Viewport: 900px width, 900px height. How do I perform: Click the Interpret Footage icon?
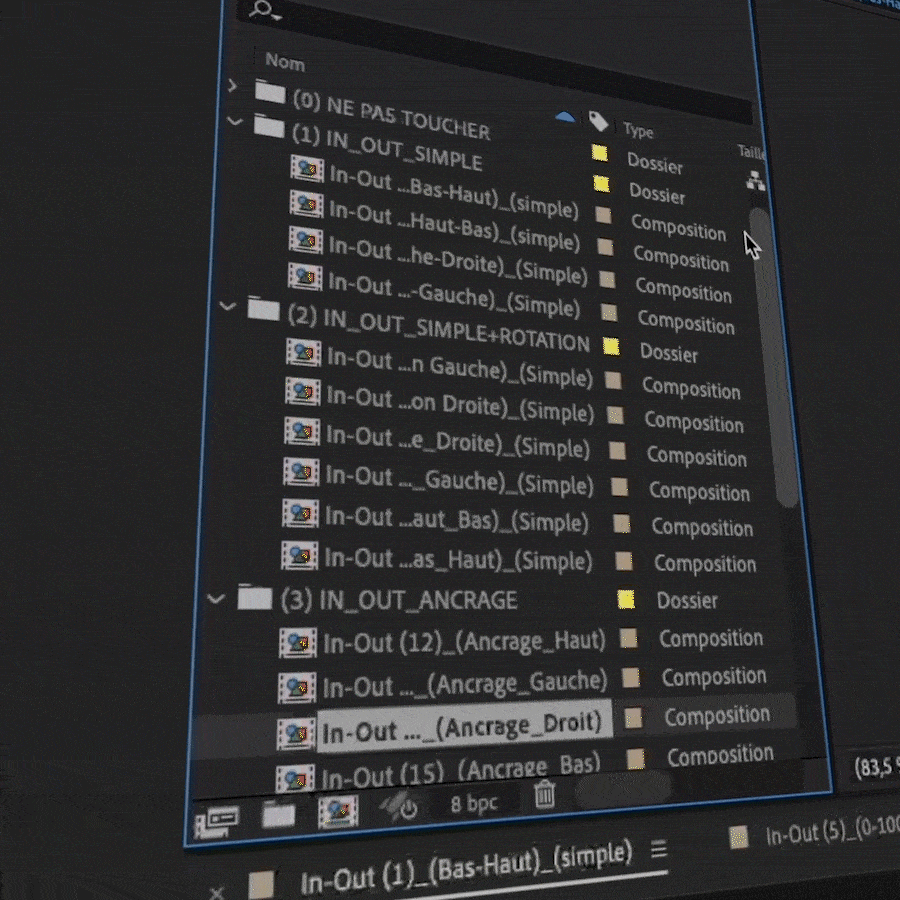coord(217,819)
